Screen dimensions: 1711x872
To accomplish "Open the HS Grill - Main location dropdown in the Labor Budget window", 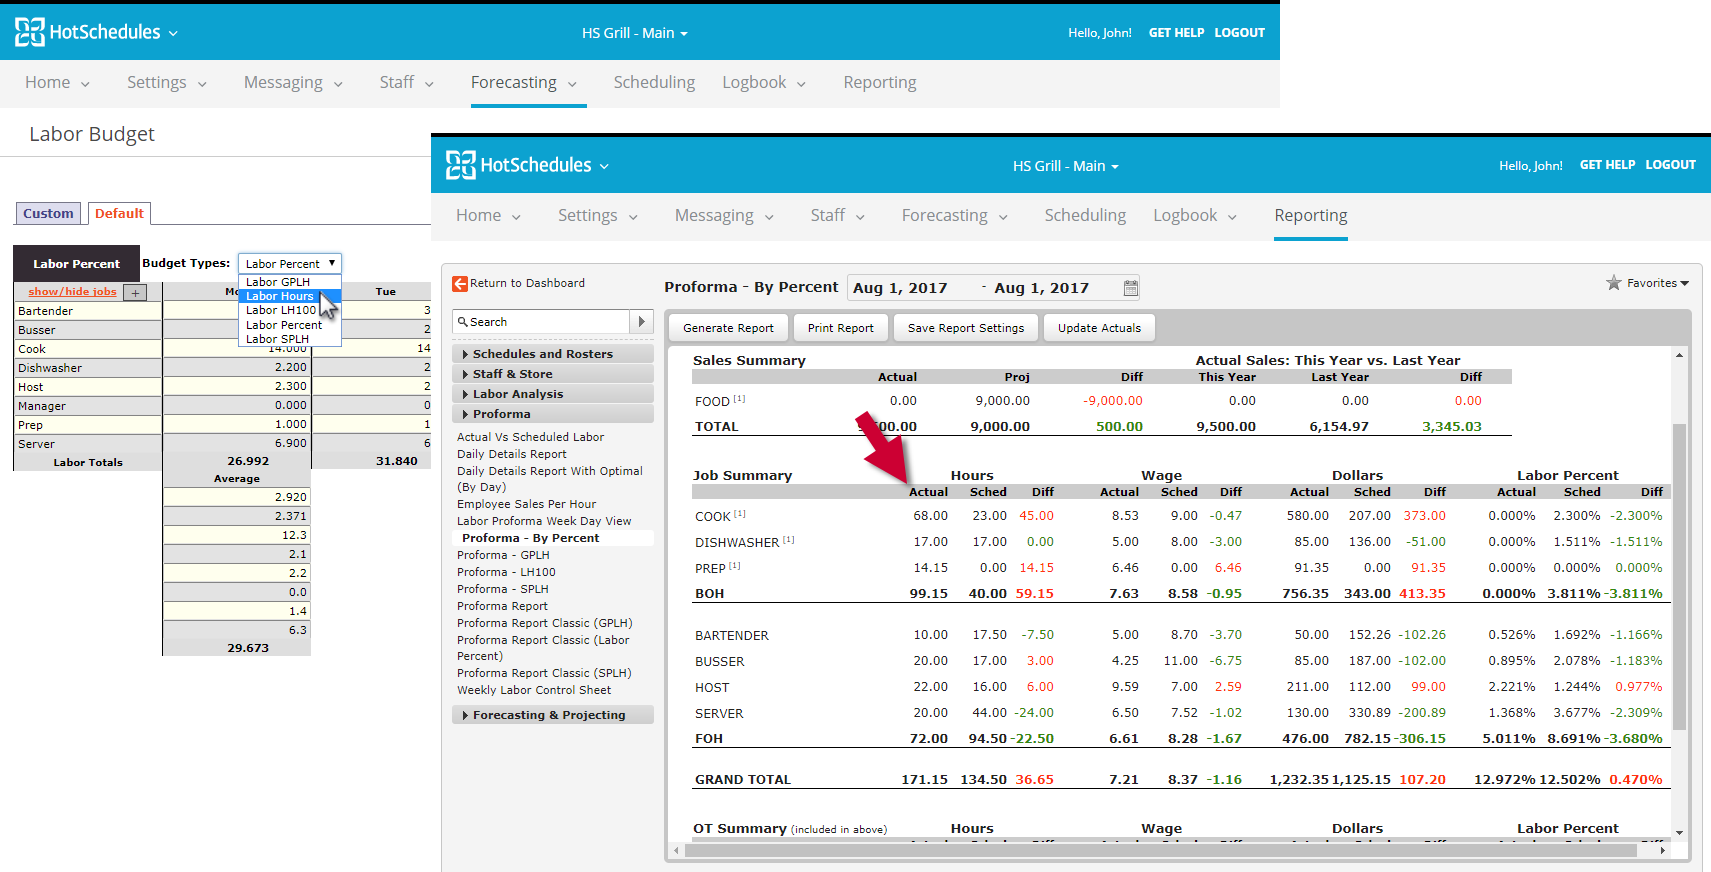I will (x=635, y=33).
